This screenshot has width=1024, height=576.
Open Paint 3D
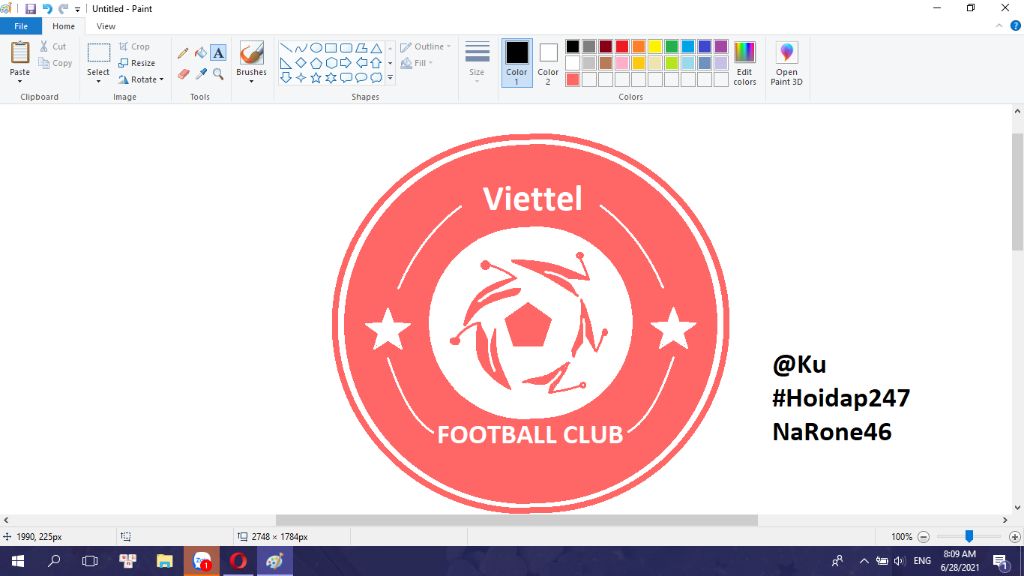point(786,63)
